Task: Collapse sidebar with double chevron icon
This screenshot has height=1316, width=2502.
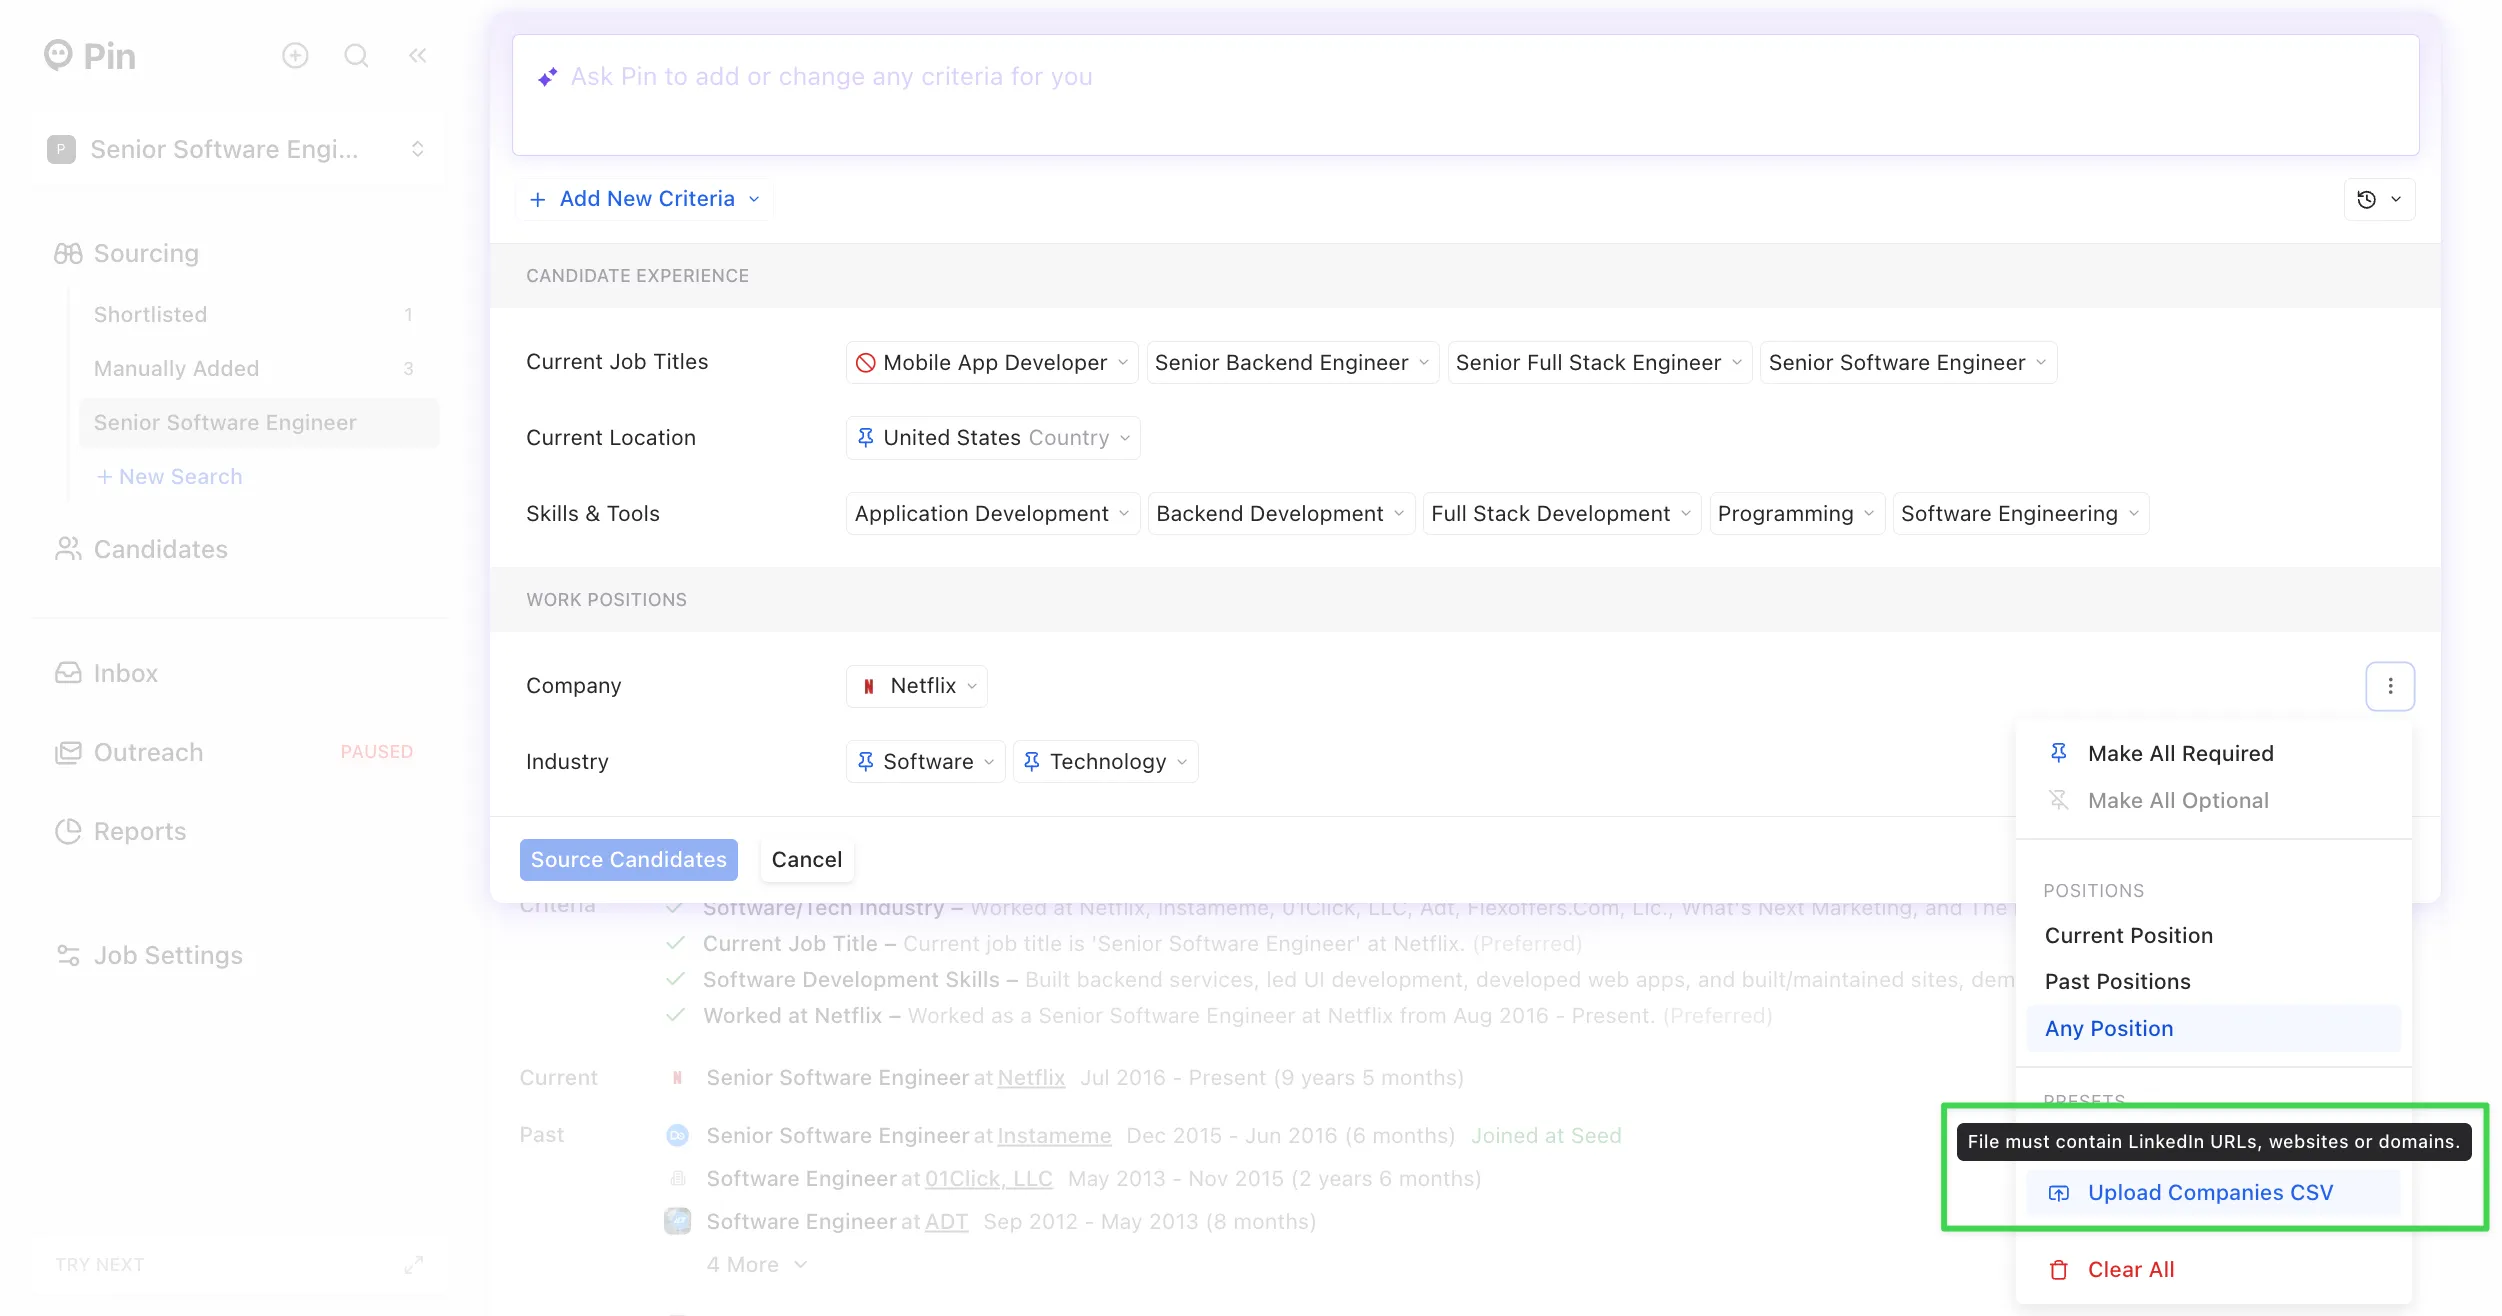Action: (x=418, y=55)
